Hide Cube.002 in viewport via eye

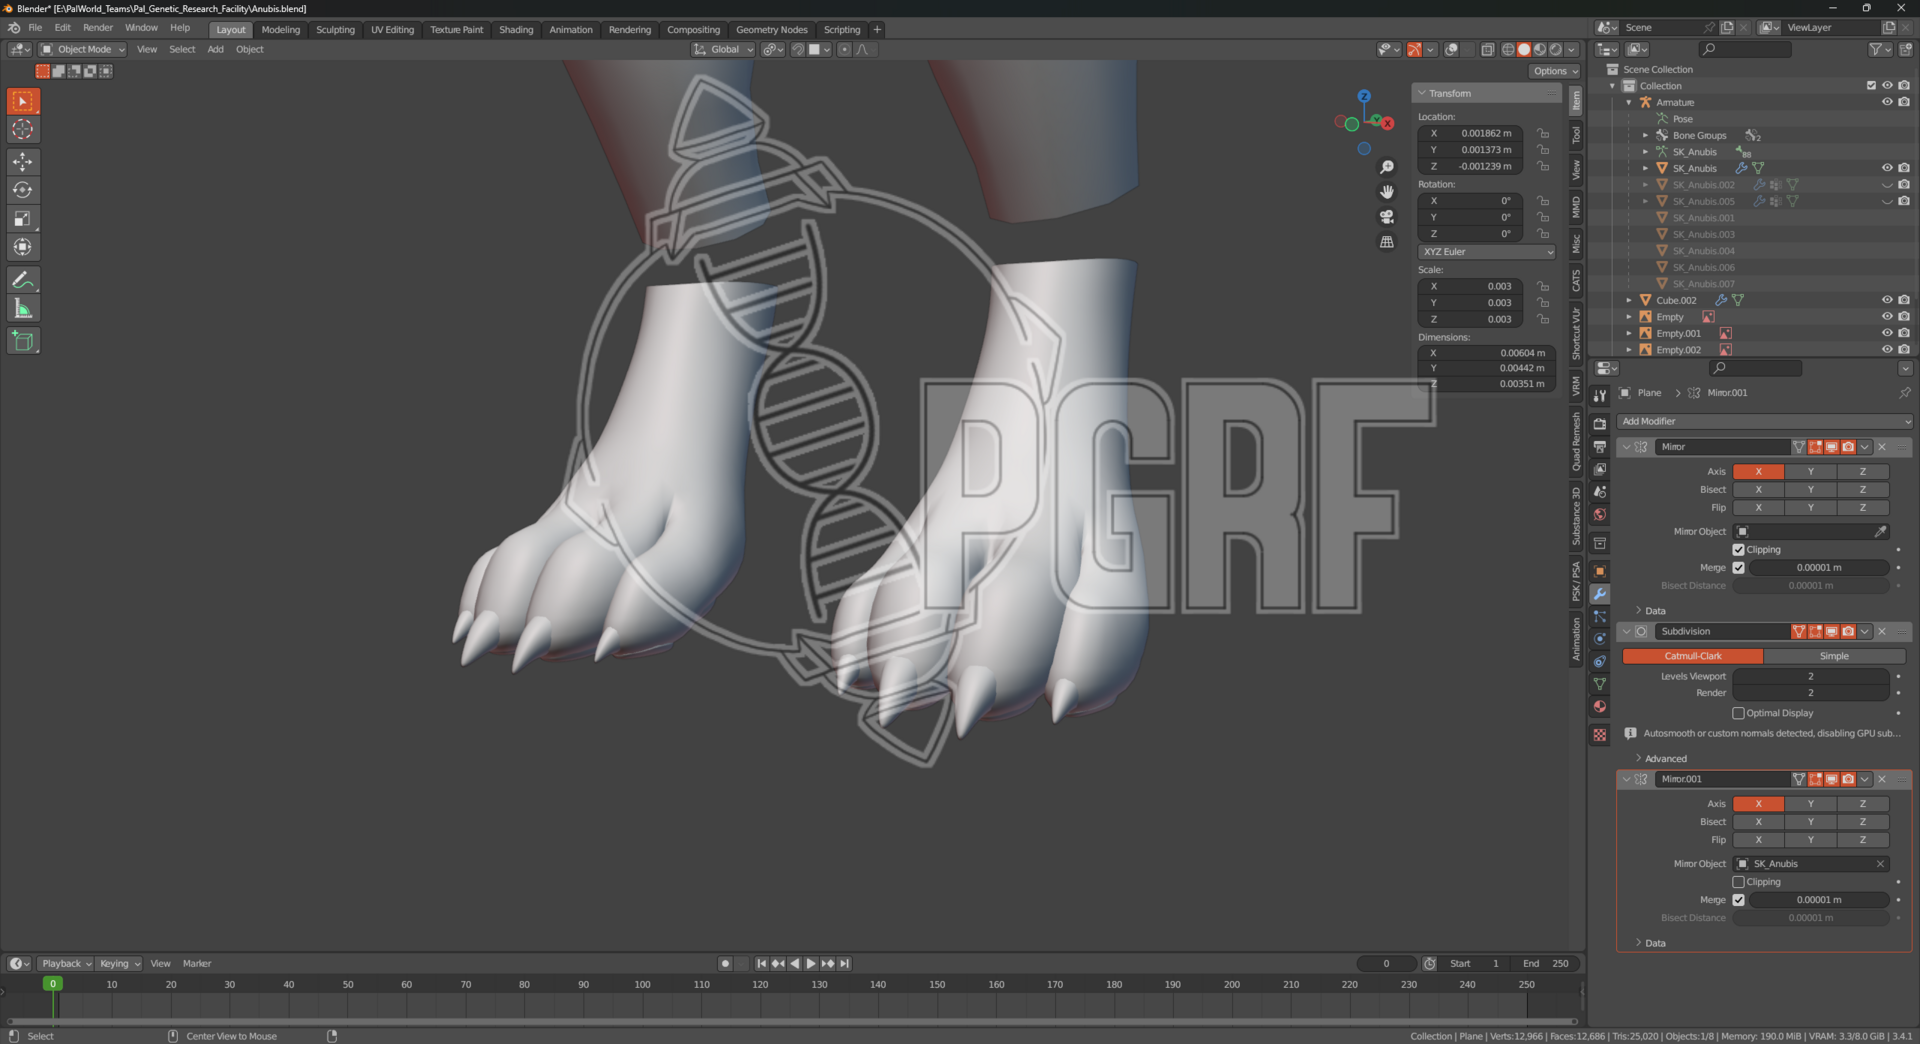(x=1887, y=300)
